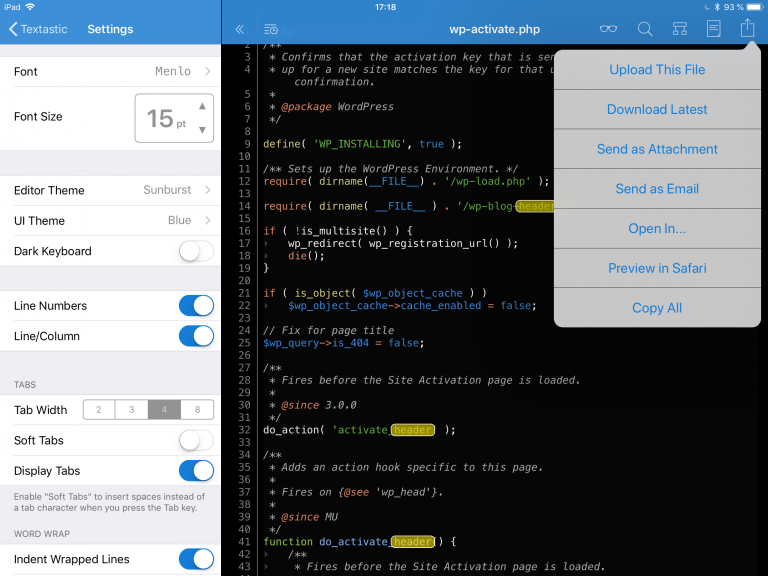This screenshot has width=768, height=576.
Task: Tap the Bluetooth status icon
Action: point(717,7)
